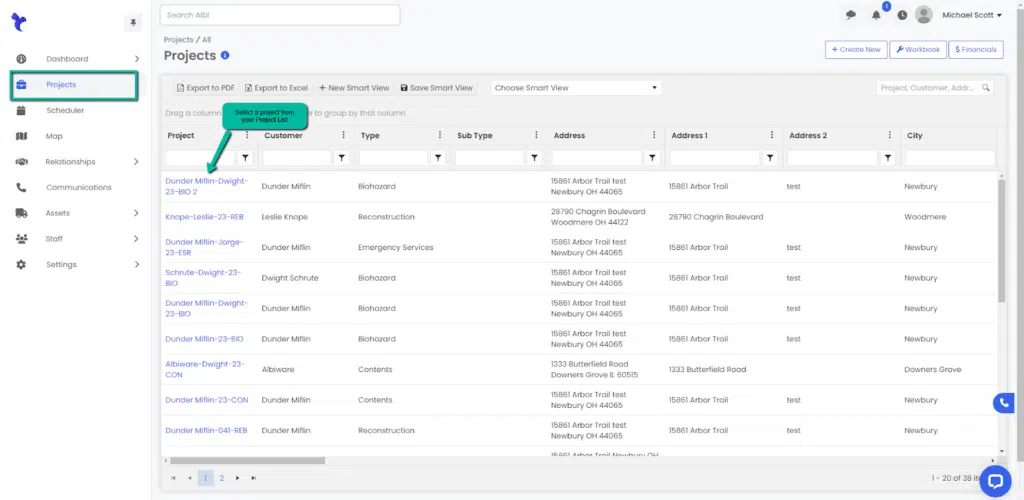
Task: Open the chat messages icon in header
Action: 851,15
